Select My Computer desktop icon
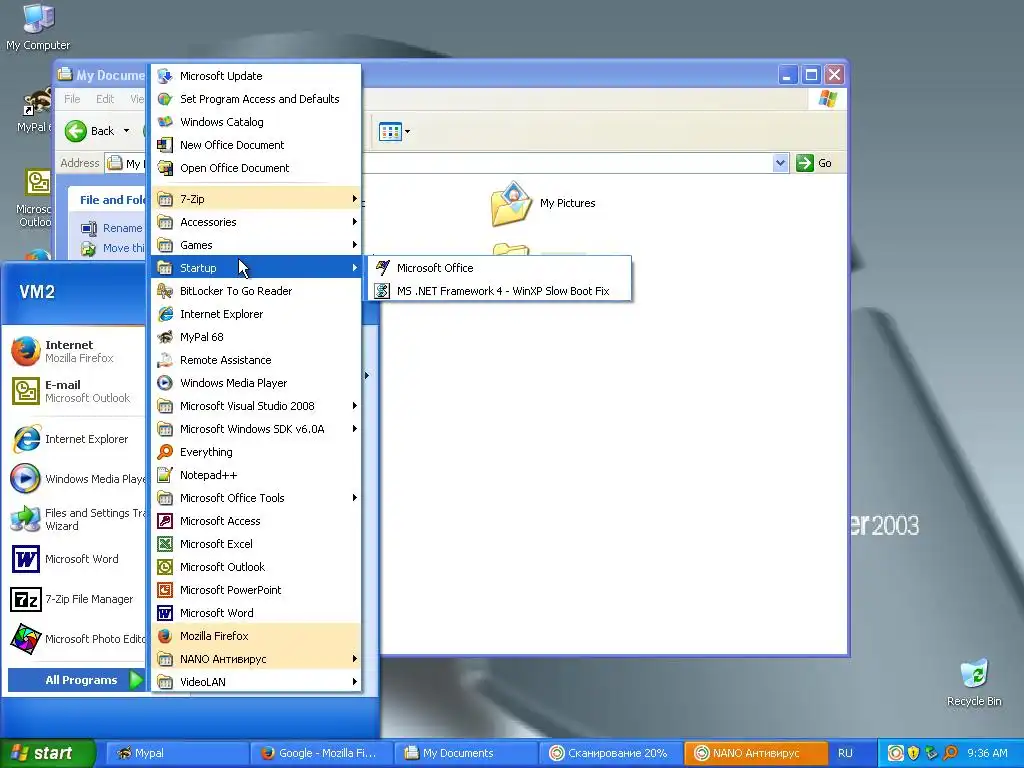This screenshot has width=1024, height=768. (x=38, y=27)
